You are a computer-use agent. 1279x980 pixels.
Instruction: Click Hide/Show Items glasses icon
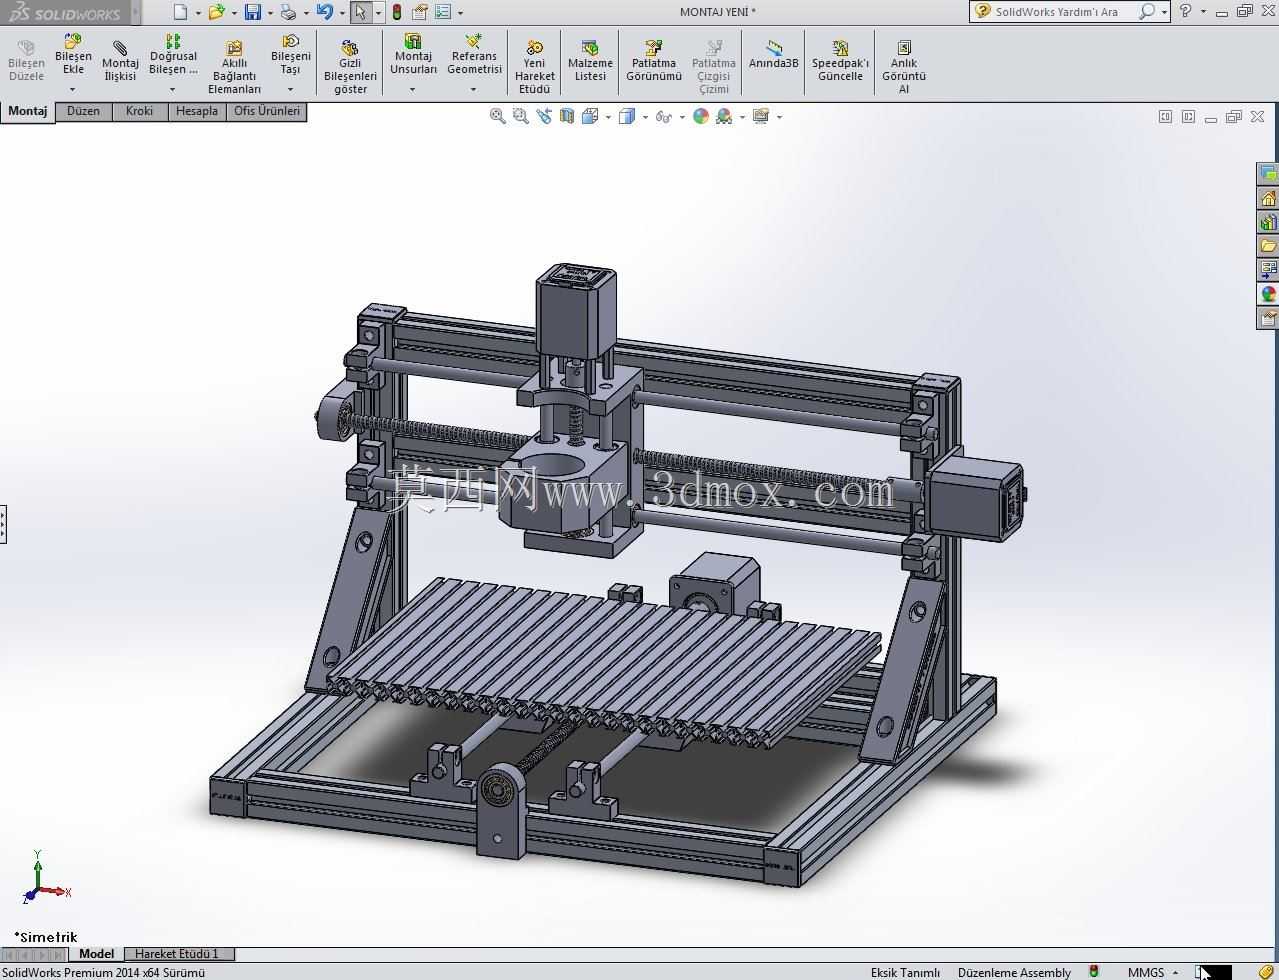(x=663, y=116)
